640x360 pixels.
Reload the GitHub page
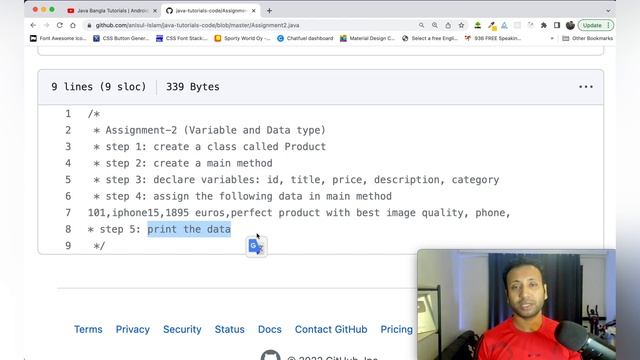60,25
